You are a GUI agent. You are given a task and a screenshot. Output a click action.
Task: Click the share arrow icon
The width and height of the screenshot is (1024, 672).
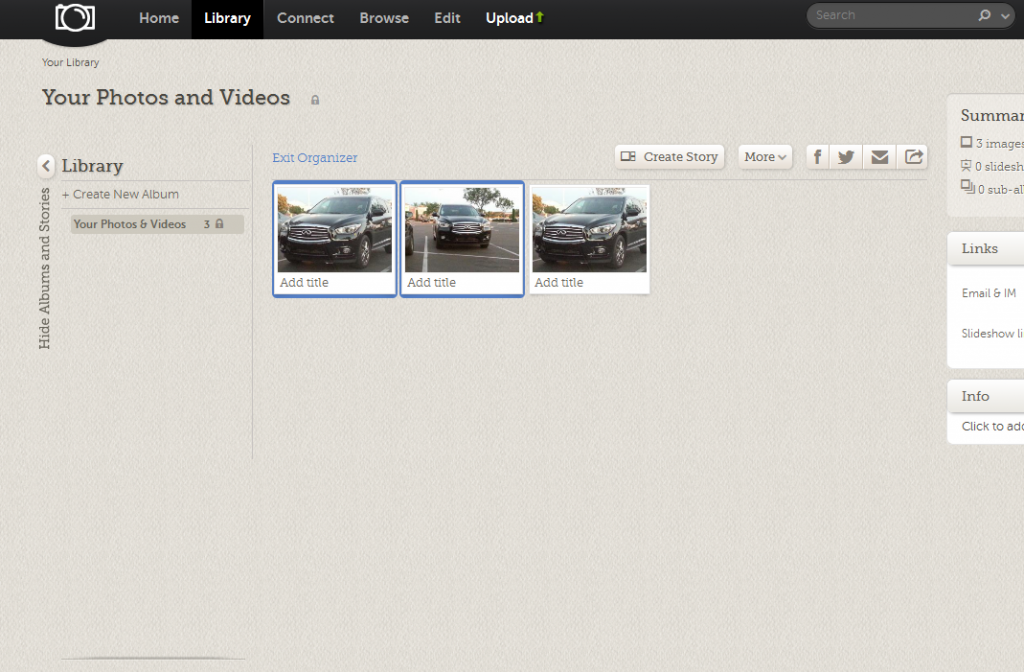pos(913,157)
